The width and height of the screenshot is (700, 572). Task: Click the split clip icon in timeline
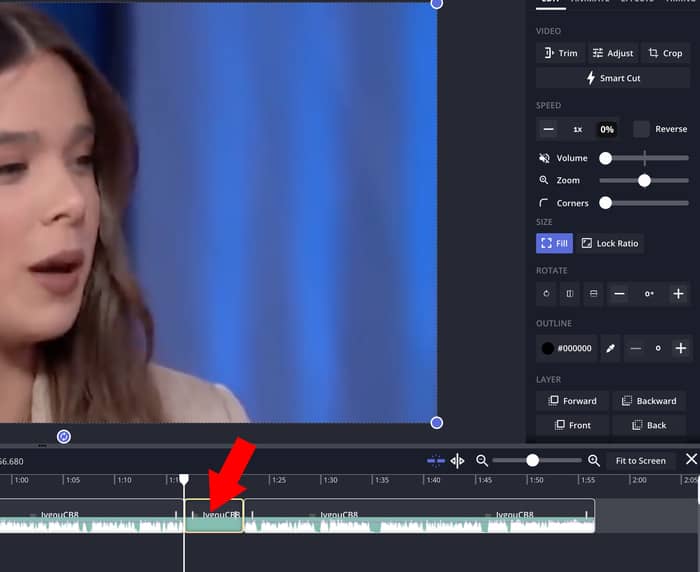(457, 461)
